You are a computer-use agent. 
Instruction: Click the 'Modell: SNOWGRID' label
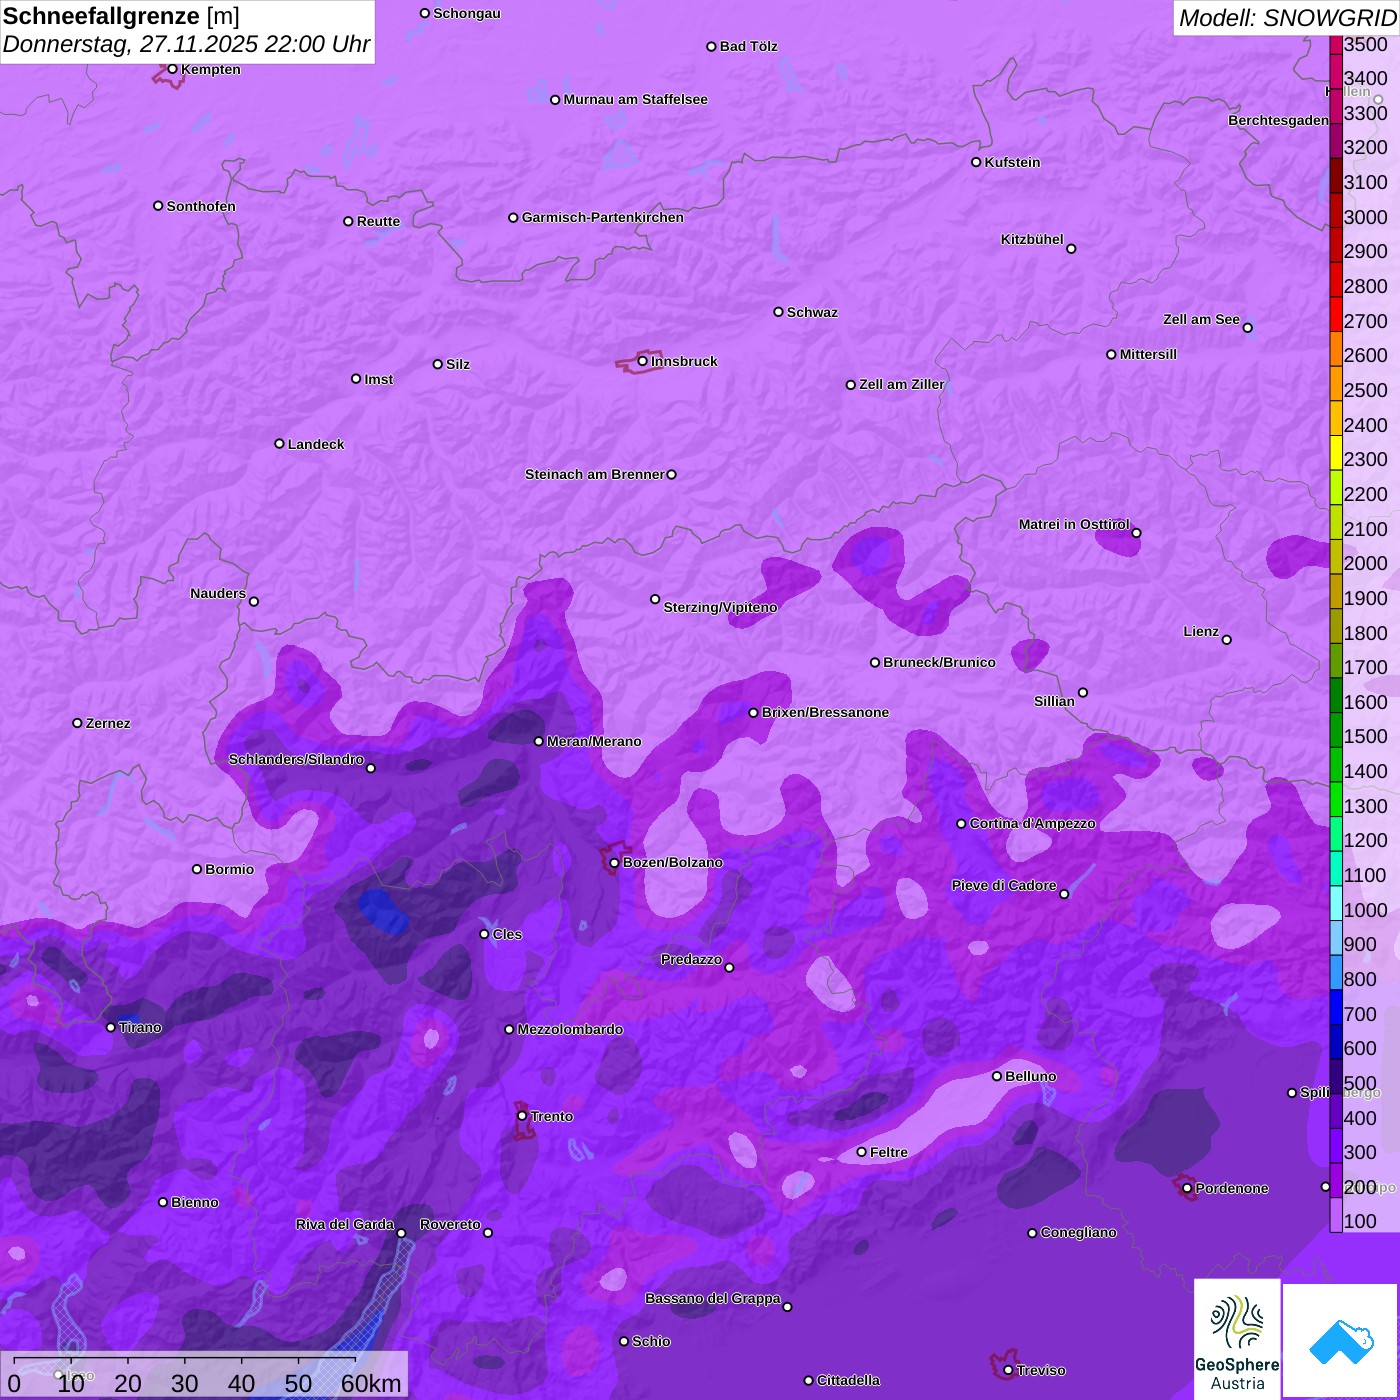click(1287, 18)
